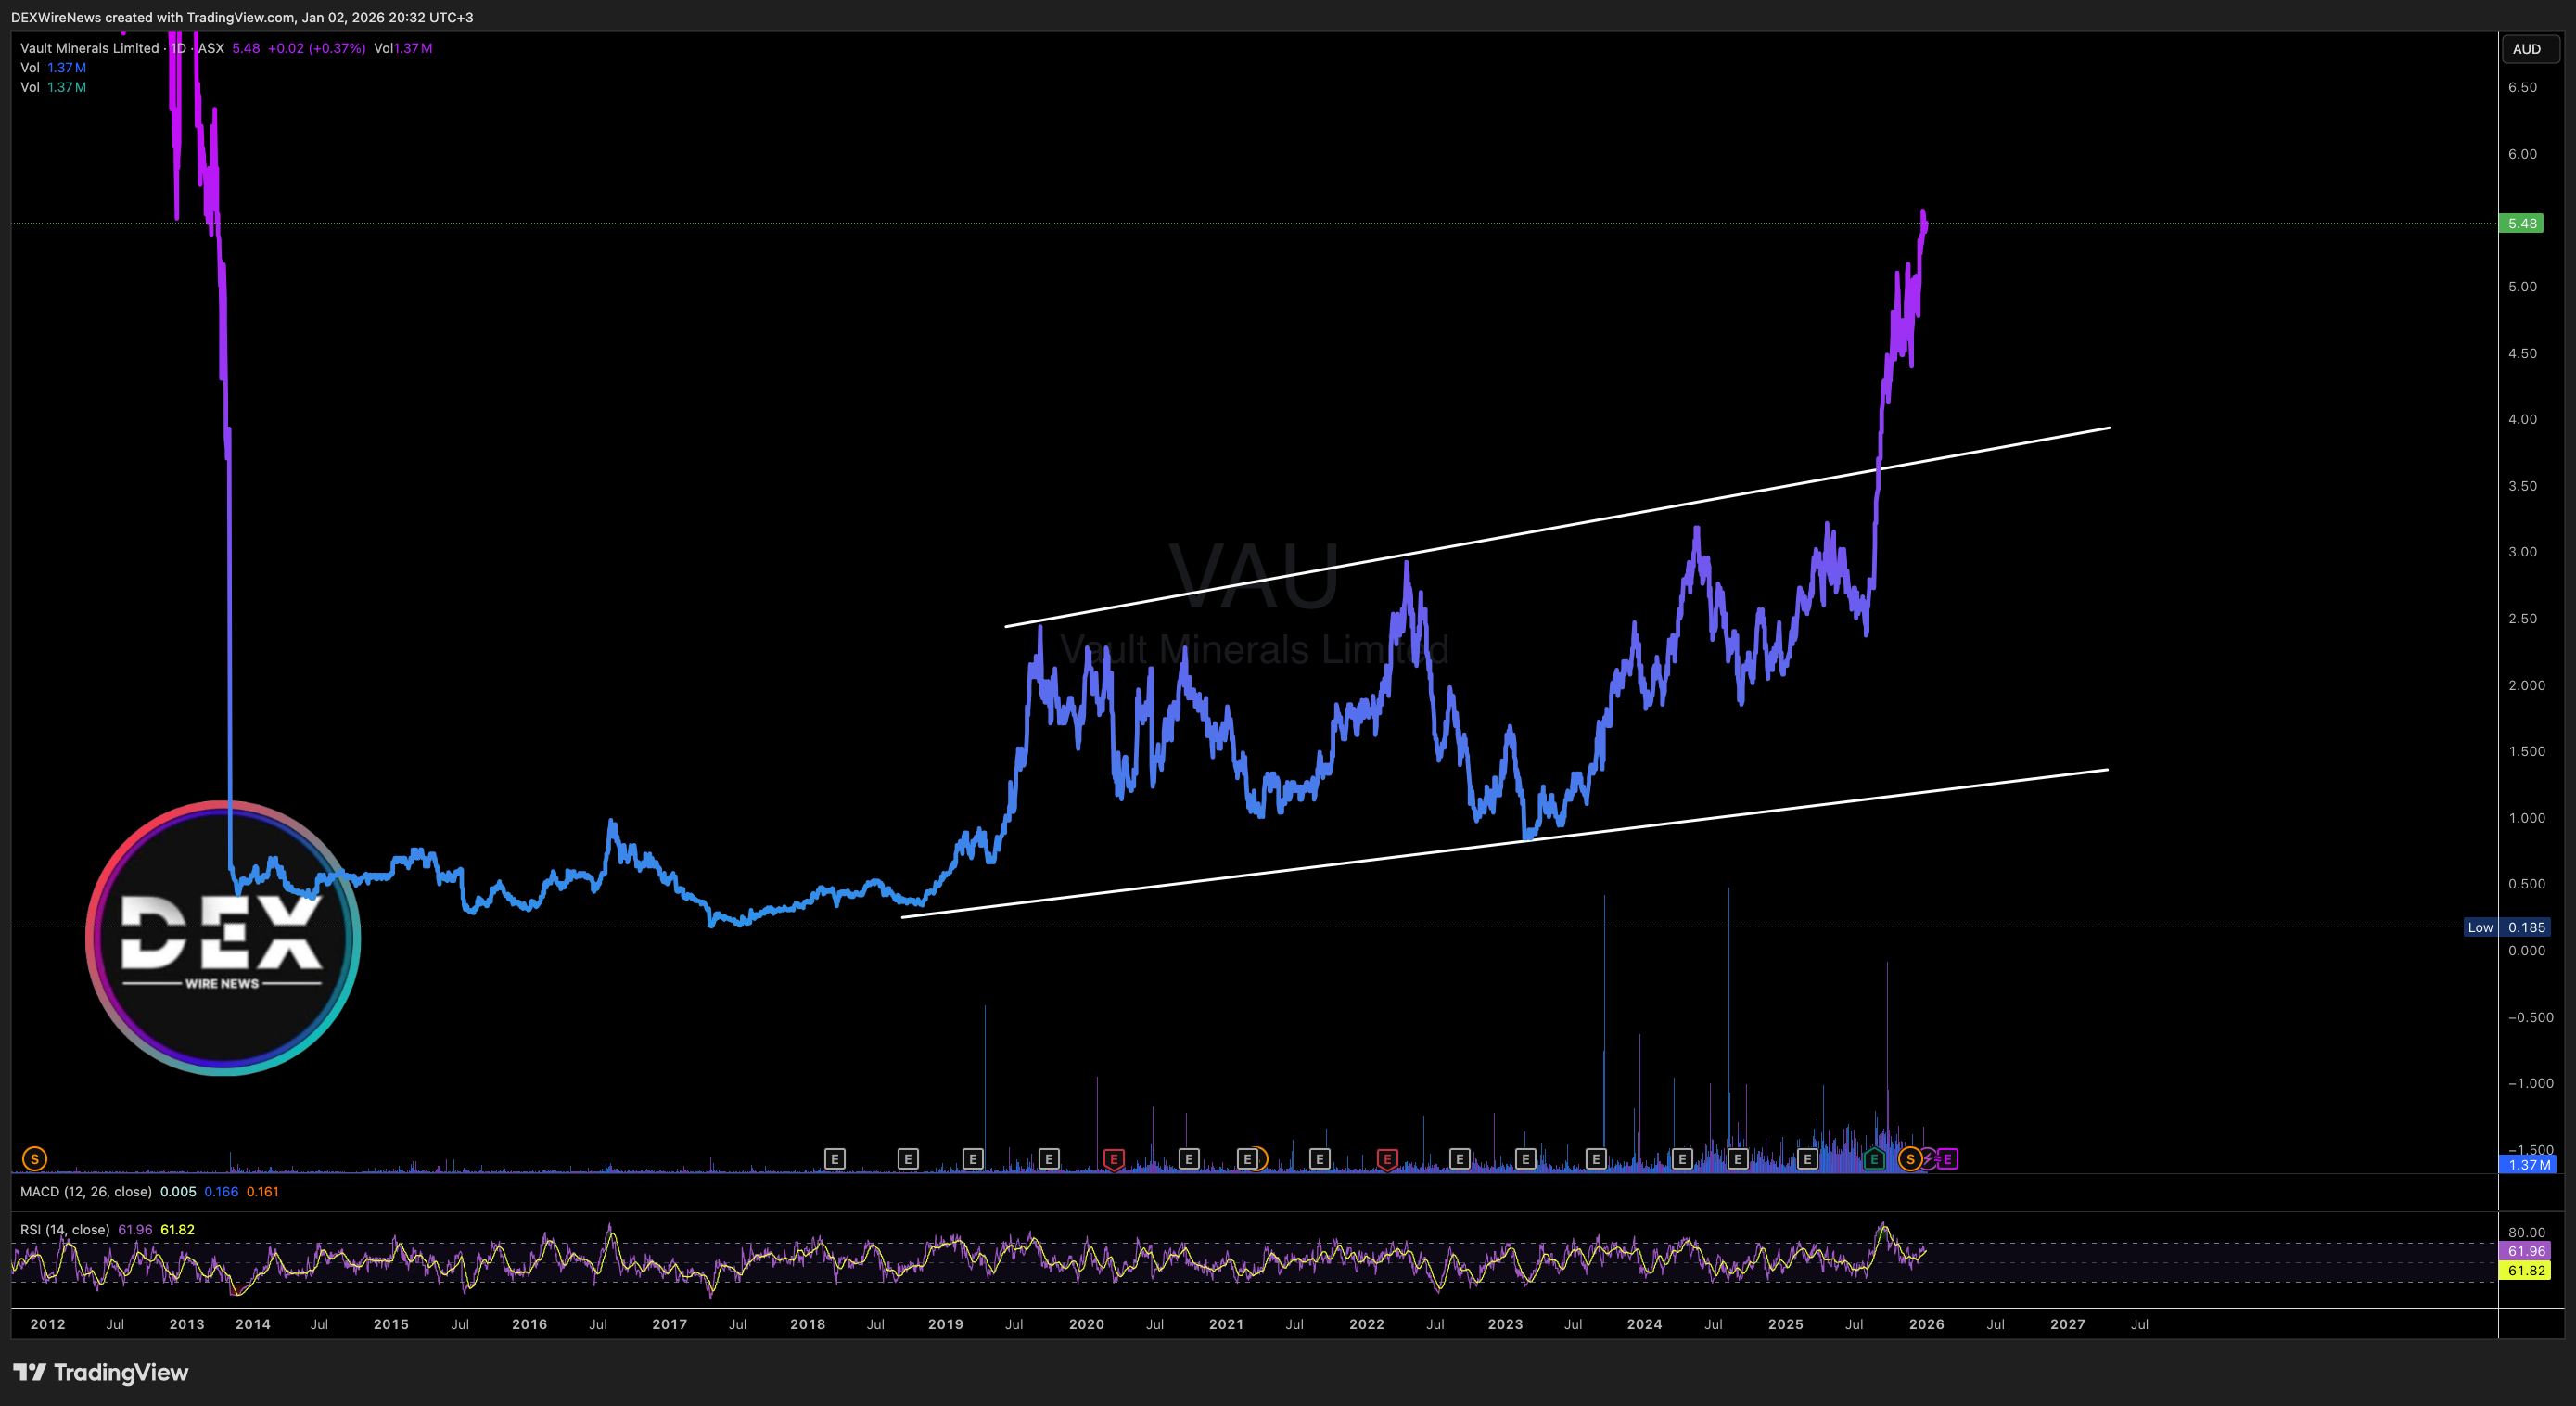This screenshot has height=1406, width=2576.
Task: Select the Vault Minerals Limited symbol title
Action: pyautogui.click(x=90, y=48)
